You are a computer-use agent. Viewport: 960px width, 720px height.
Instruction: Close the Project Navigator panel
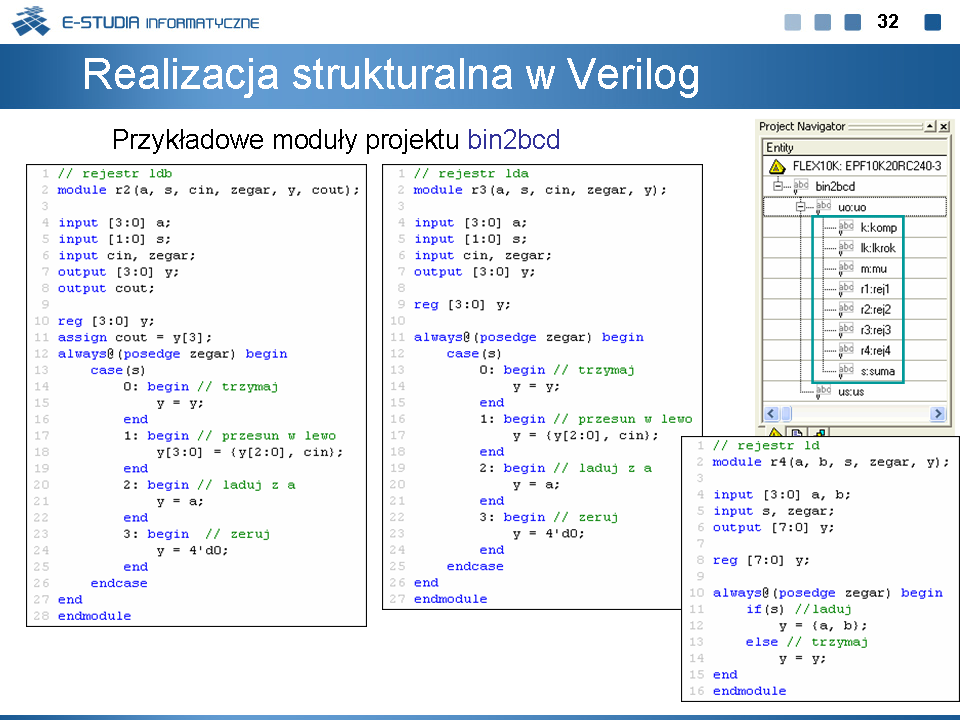pyautogui.click(x=944, y=126)
